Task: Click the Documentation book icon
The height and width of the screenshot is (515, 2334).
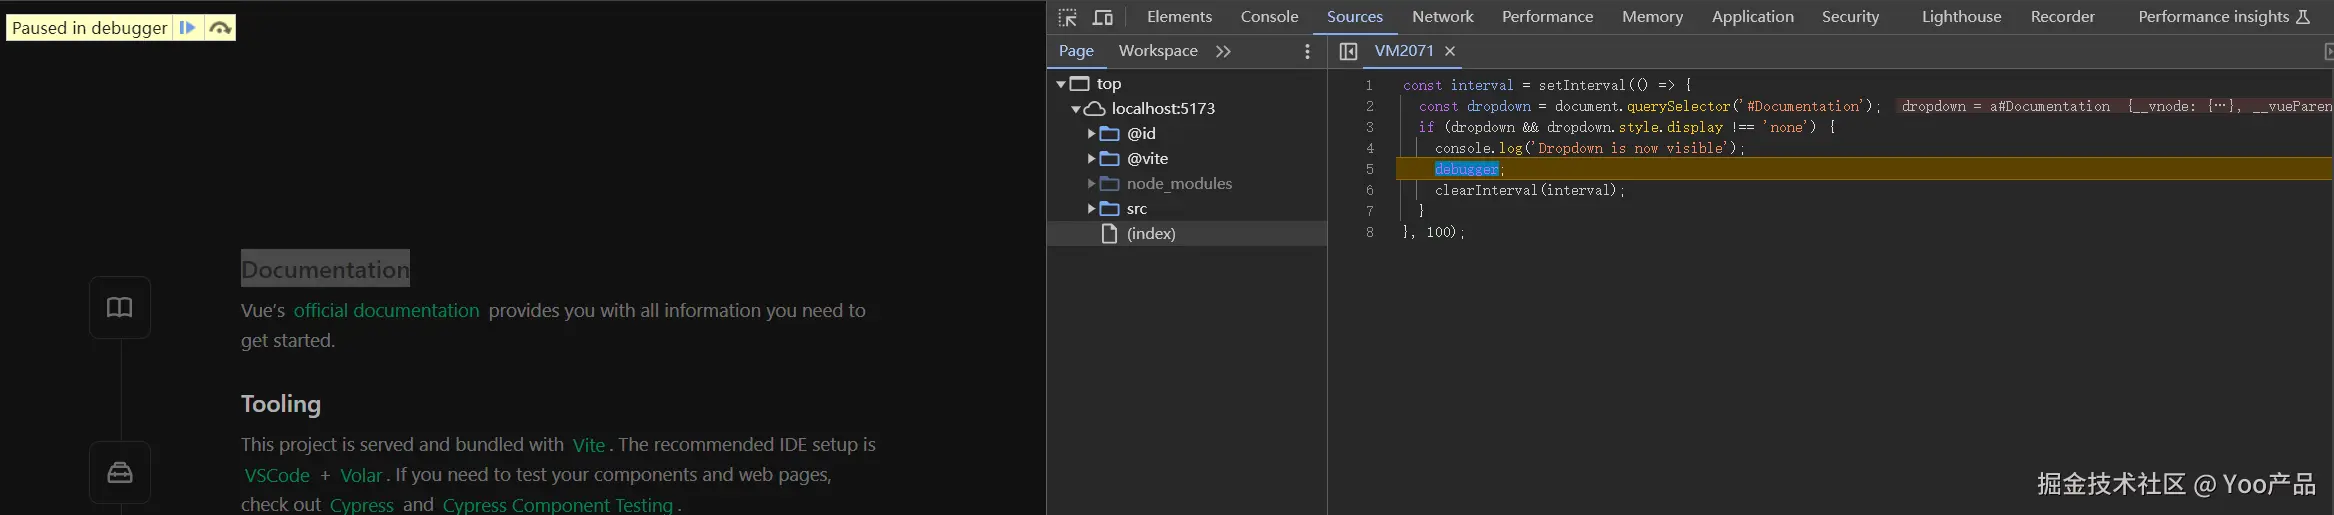Action: click(x=120, y=307)
